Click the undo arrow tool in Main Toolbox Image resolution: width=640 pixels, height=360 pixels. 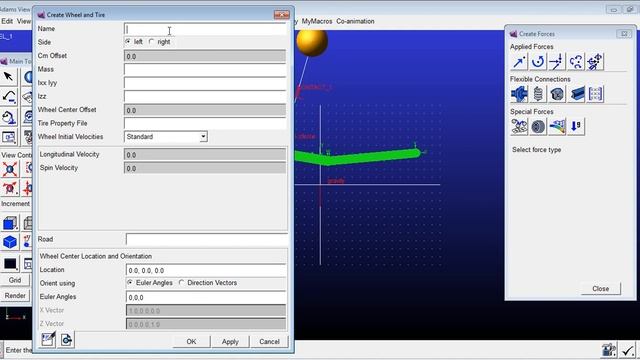click(x=9, y=97)
